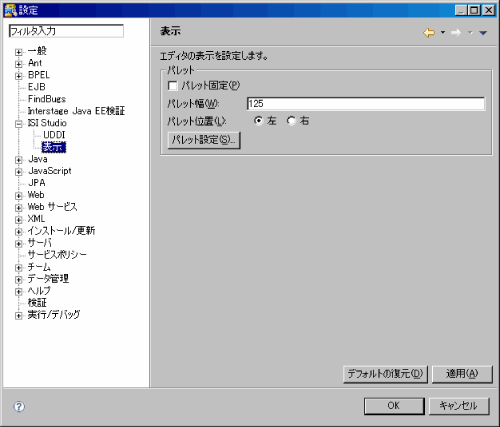Expand the ヘルプ tree node
The height and width of the screenshot is (427, 500).
[19, 292]
